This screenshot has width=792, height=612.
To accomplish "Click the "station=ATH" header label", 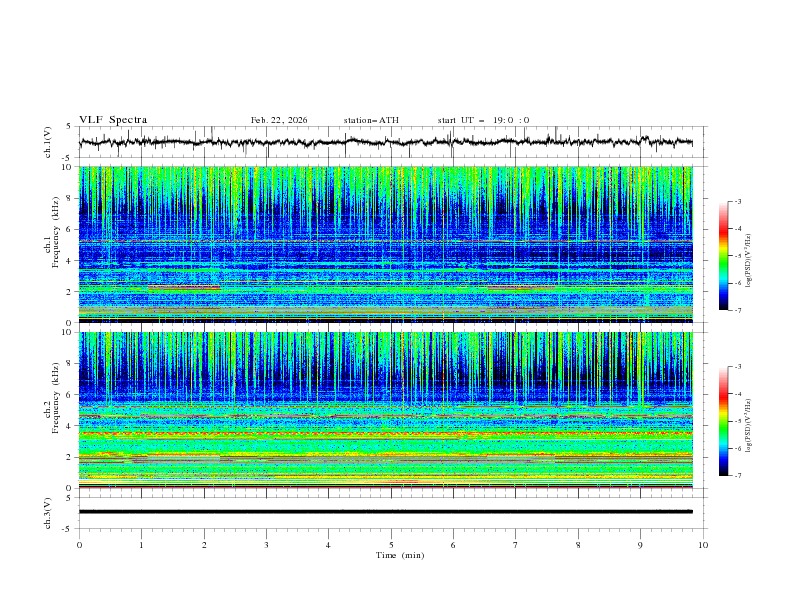I will pyautogui.click(x=371, y=120).
